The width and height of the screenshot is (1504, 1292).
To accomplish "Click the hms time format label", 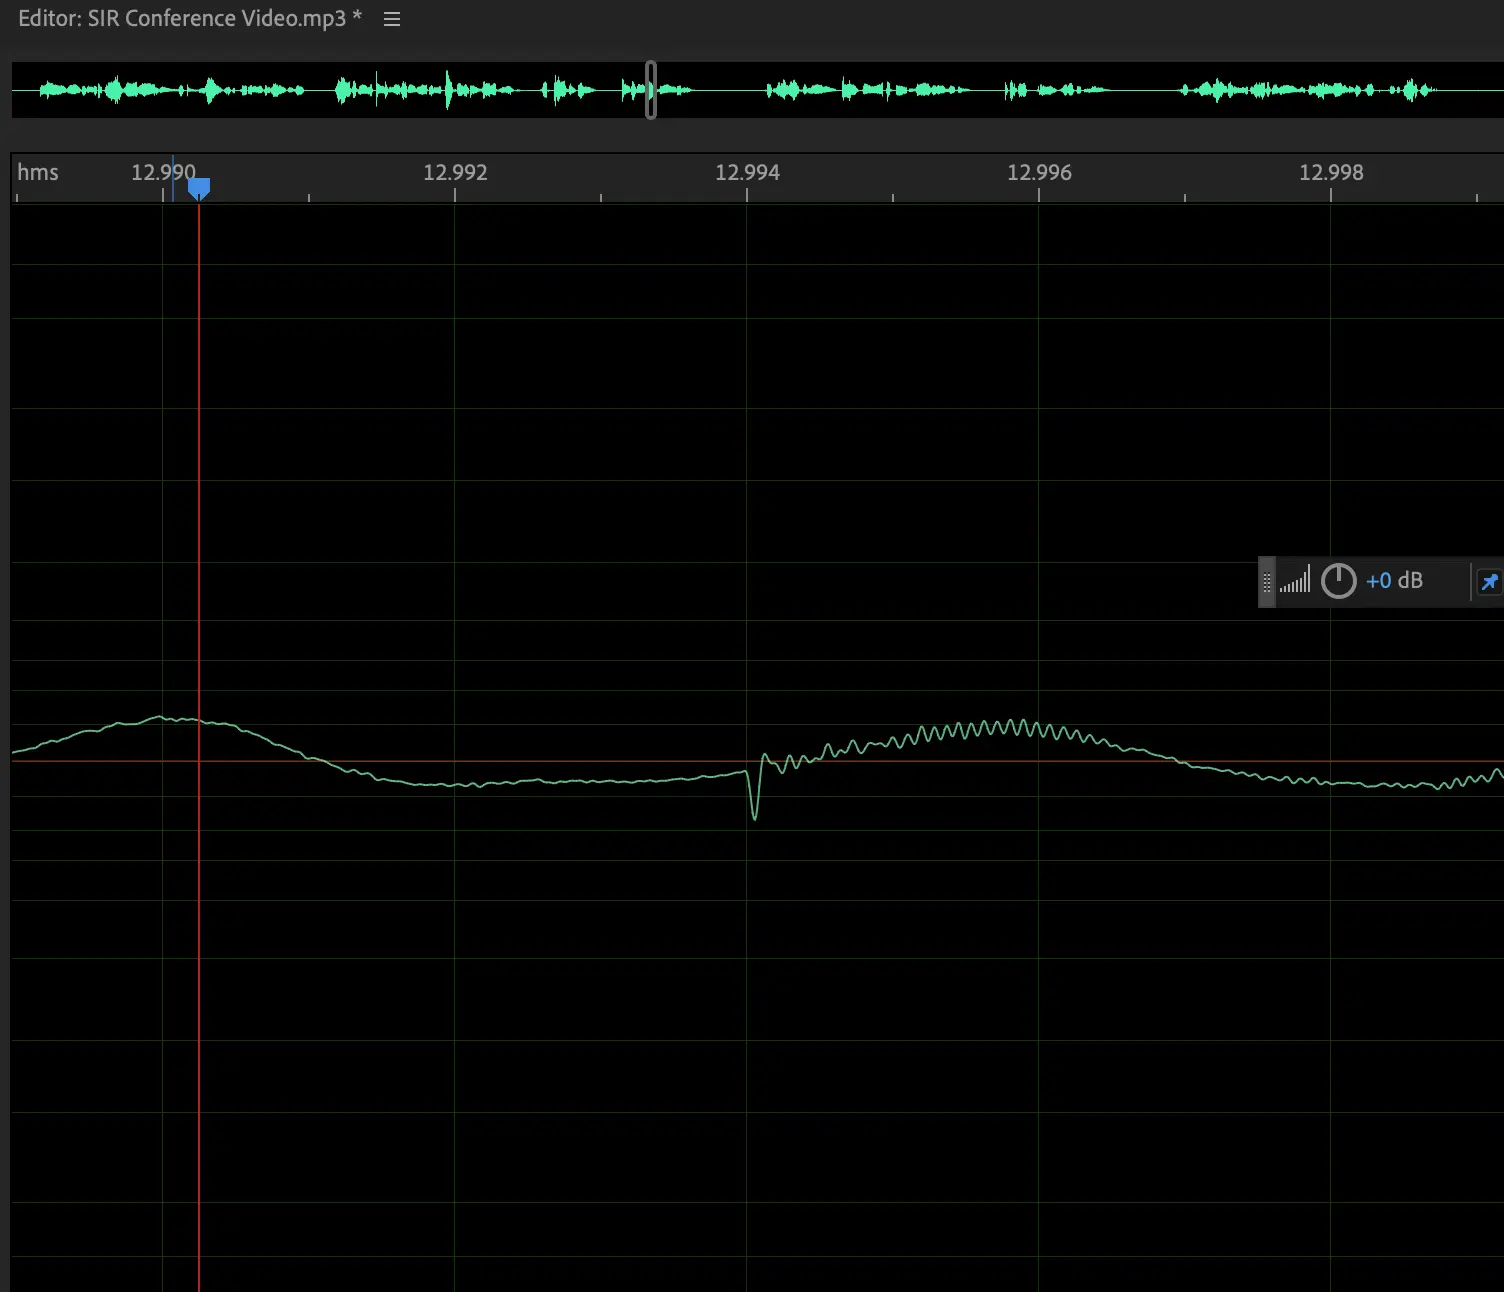I will click(38, 172).
